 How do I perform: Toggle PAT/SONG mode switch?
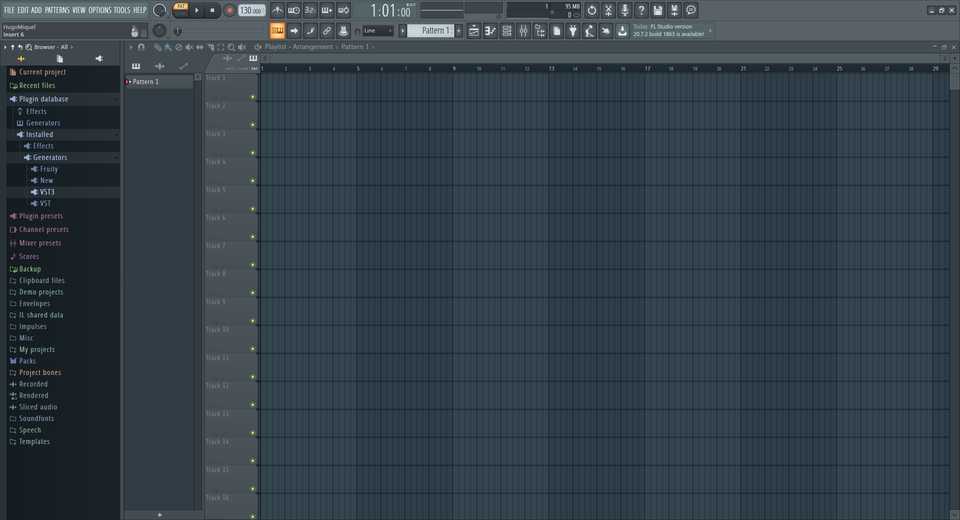tap(181, 10)
